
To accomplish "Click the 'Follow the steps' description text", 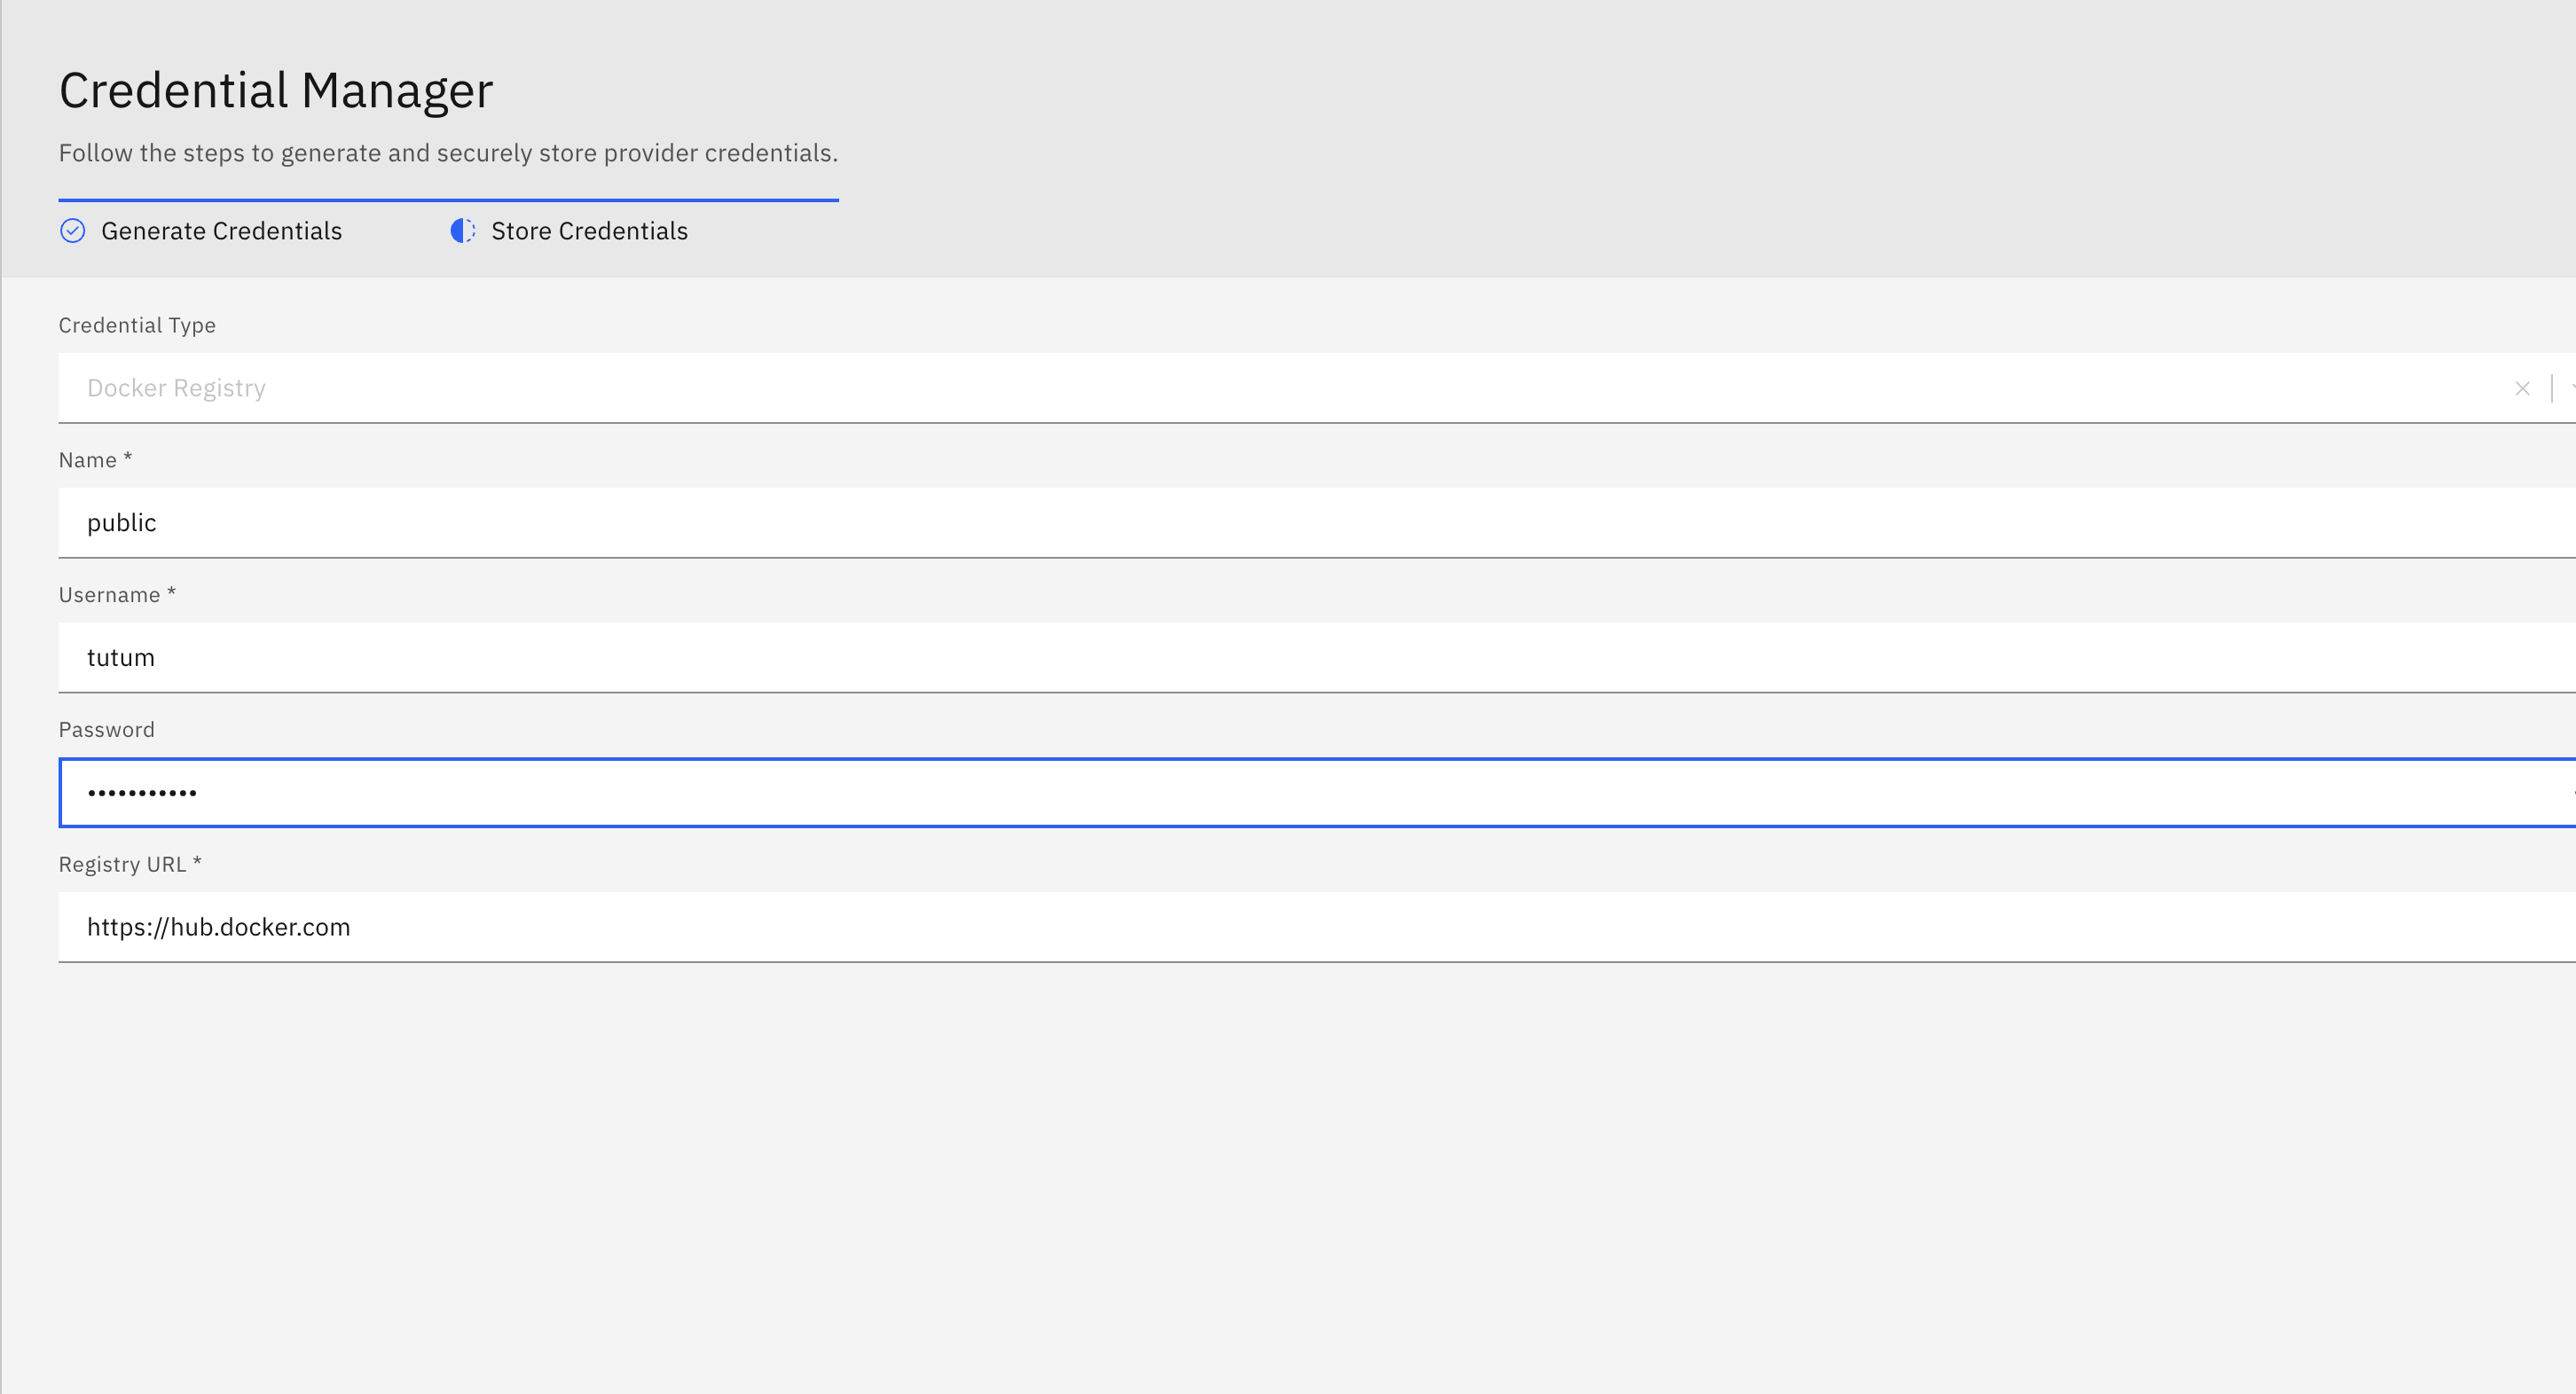I will [x=448, y=153].
